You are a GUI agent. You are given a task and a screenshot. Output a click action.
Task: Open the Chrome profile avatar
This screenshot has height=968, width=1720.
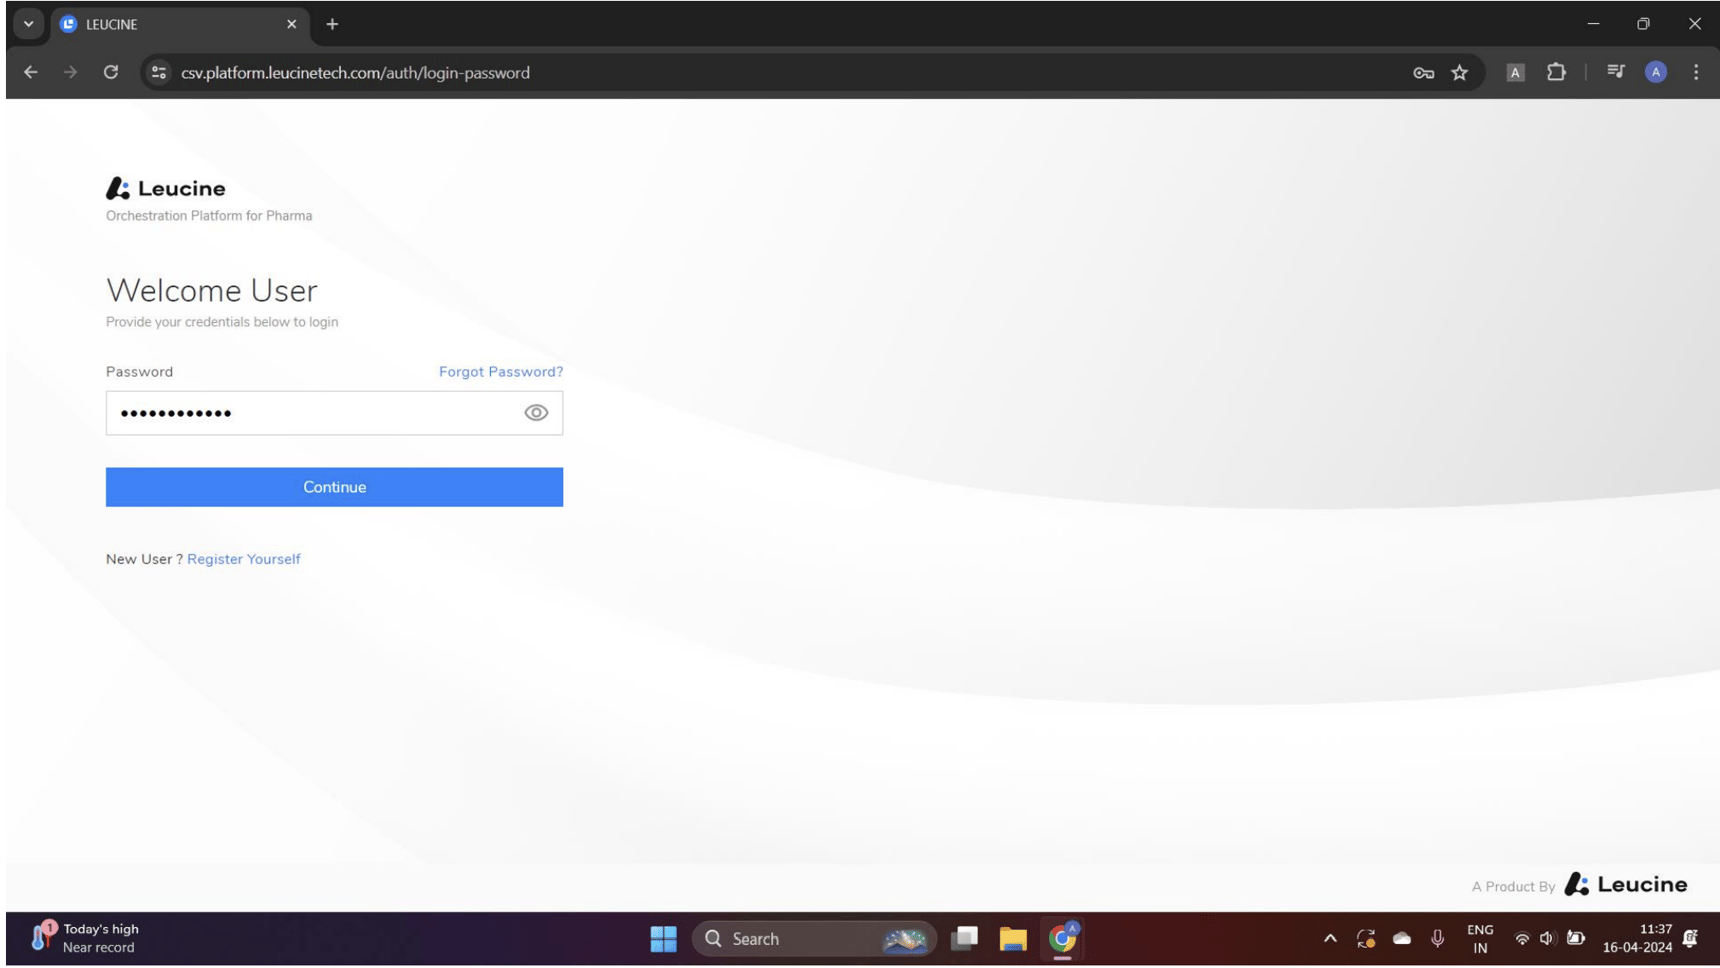pos(1656,72)
